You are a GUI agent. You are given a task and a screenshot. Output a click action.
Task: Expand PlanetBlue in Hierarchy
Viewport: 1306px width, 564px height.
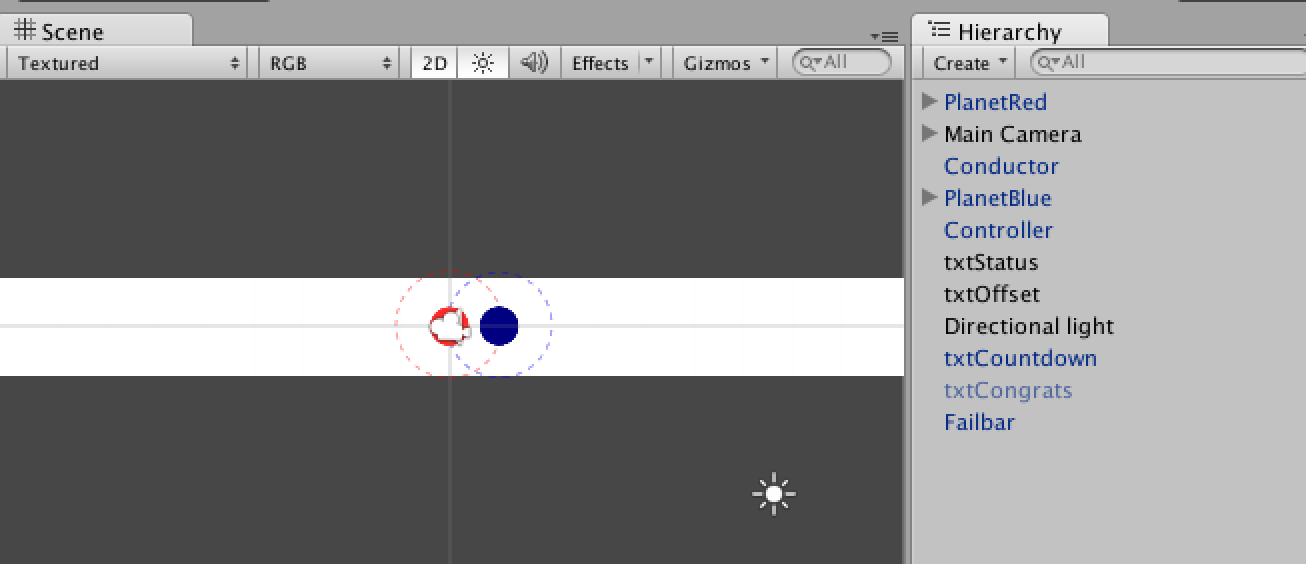point(929,197)
